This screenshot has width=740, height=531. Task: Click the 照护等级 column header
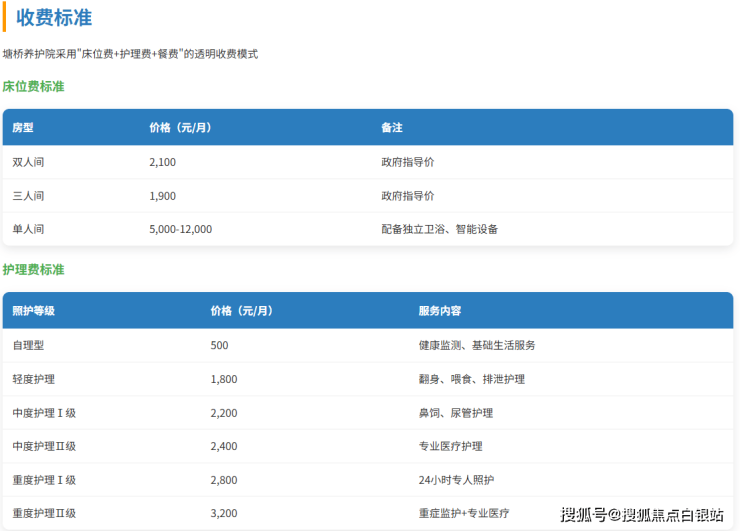click(33, 311)
